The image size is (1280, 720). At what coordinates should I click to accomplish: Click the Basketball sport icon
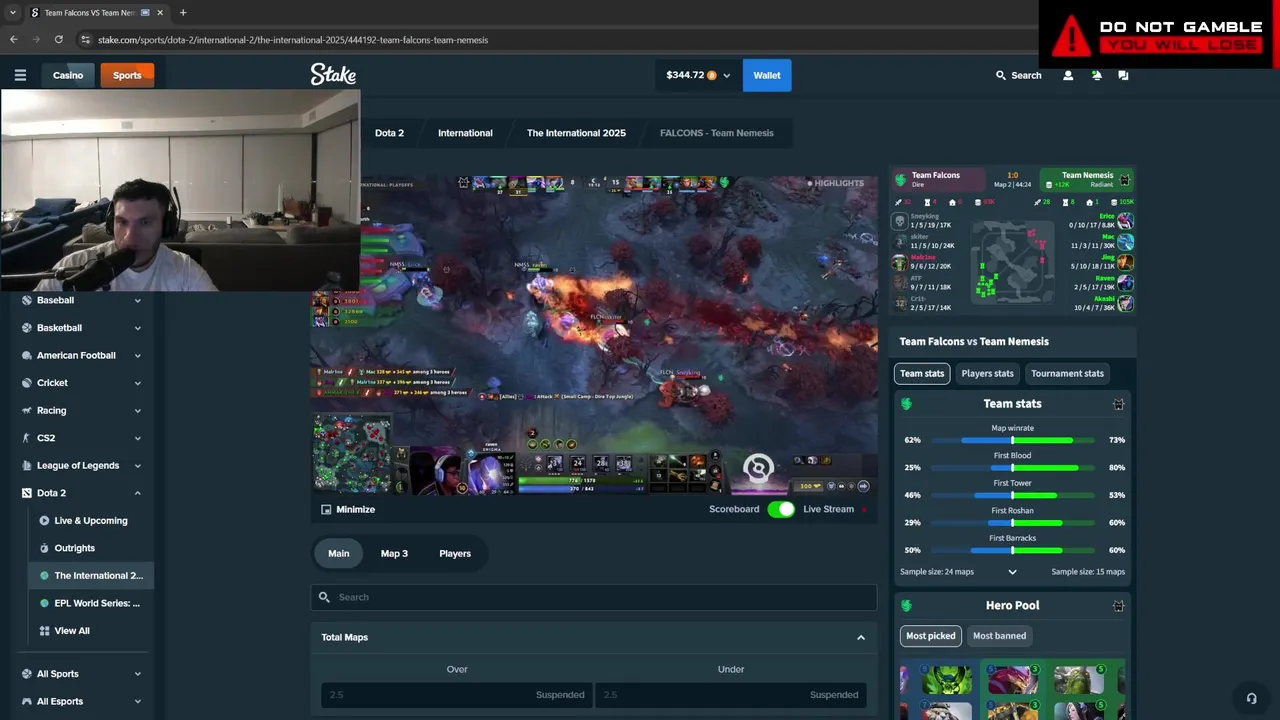coord(28,328)
